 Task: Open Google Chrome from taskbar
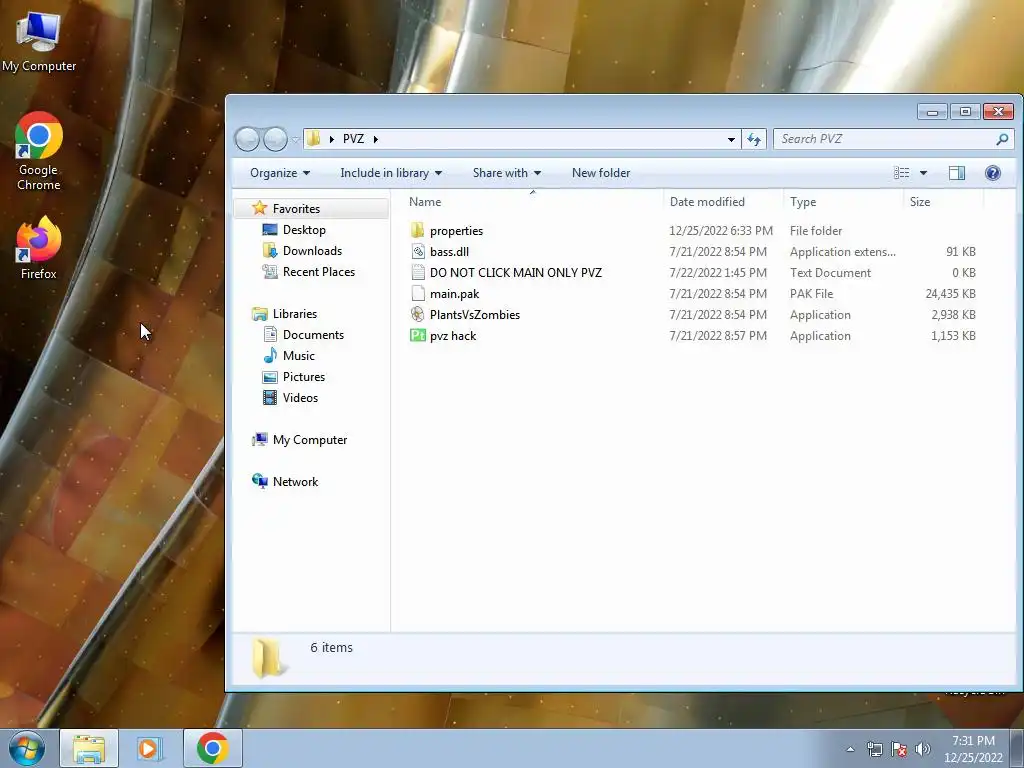[x=212, y=748]
